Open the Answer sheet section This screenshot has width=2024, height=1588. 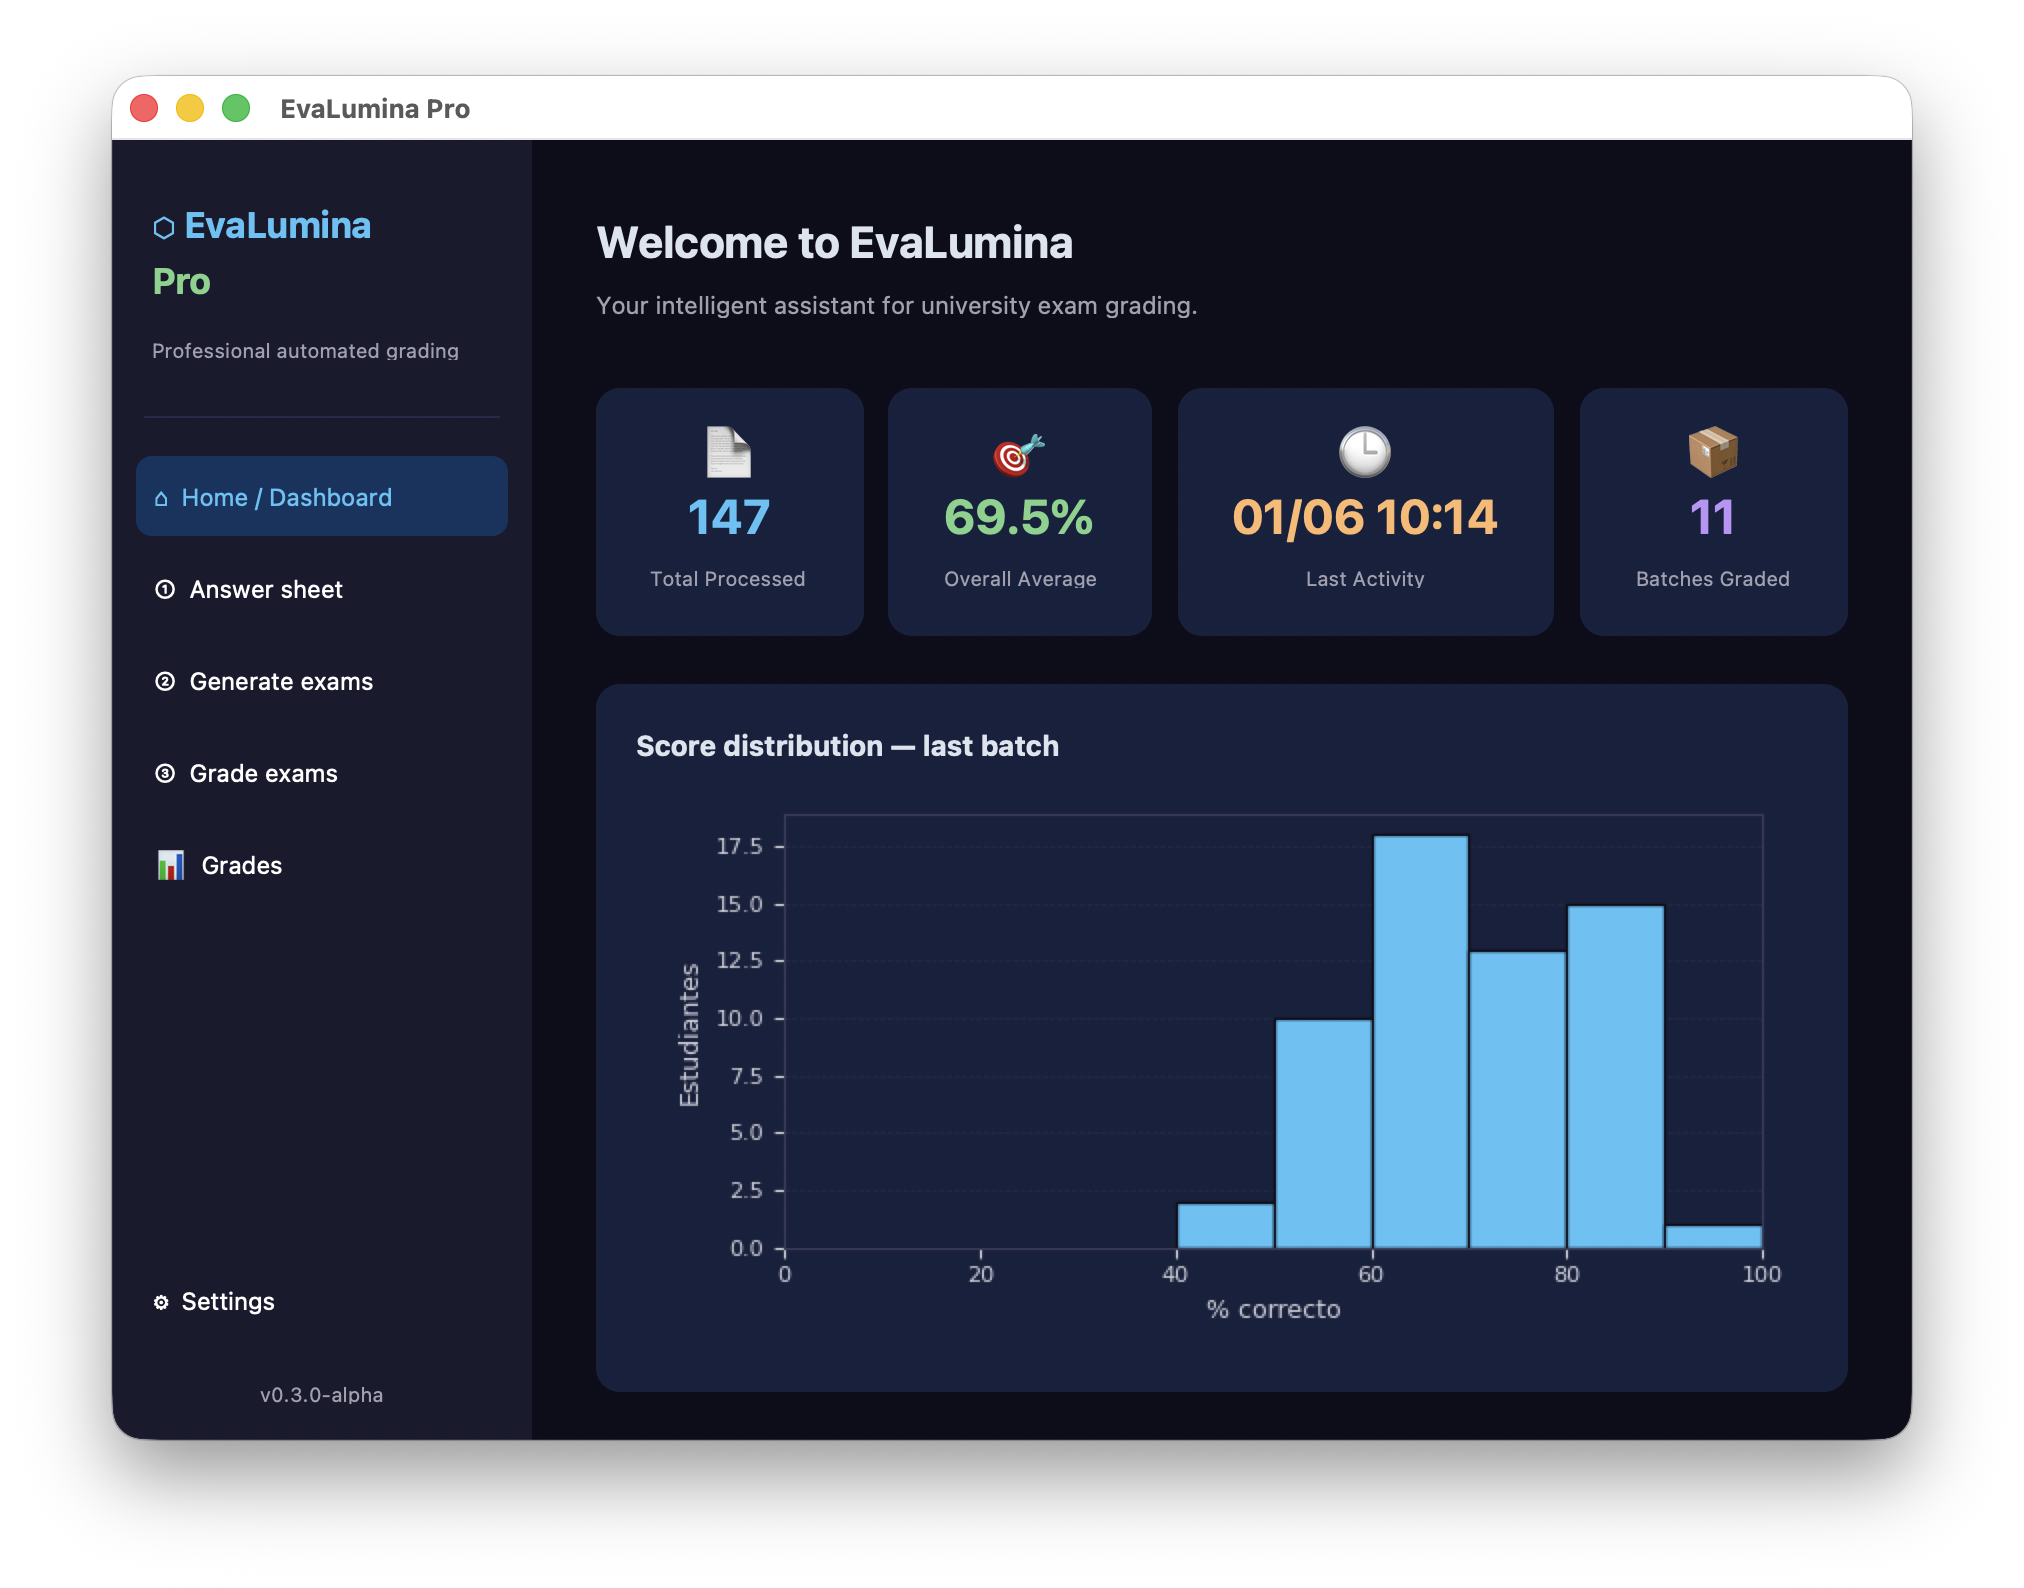(x=321, y=589)
